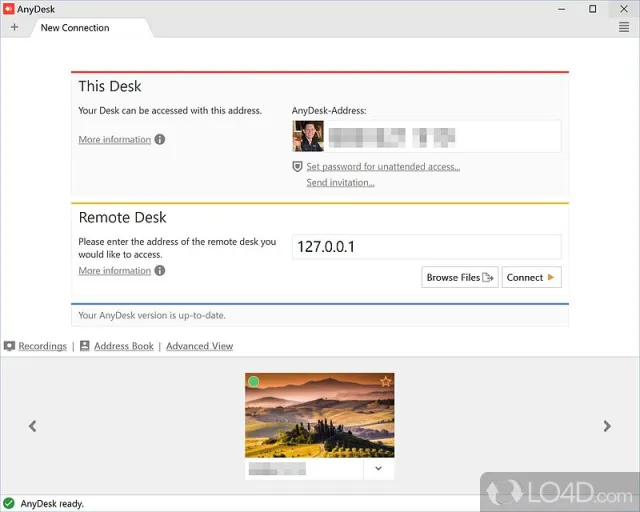Click the blurred session name label
The width and height of the screenshot is (640, 512).
click(277, 469)
